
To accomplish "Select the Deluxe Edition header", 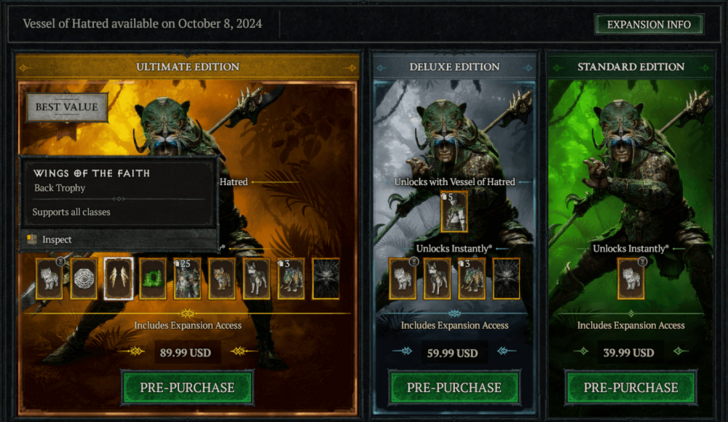I will coord(455,67).
